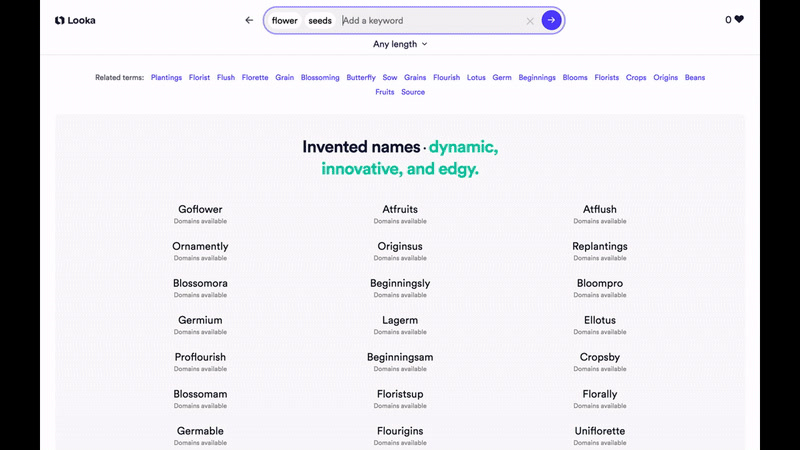Add the related term Fruits

[385, 92]
